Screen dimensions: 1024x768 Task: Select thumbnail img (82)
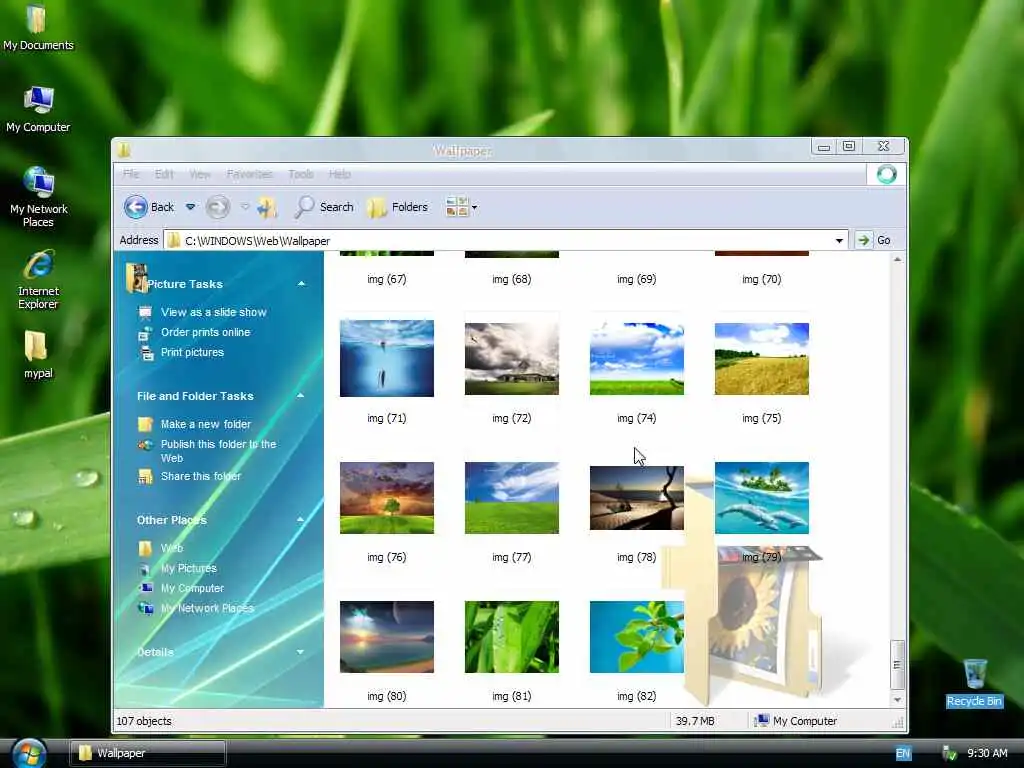(637, 637)
